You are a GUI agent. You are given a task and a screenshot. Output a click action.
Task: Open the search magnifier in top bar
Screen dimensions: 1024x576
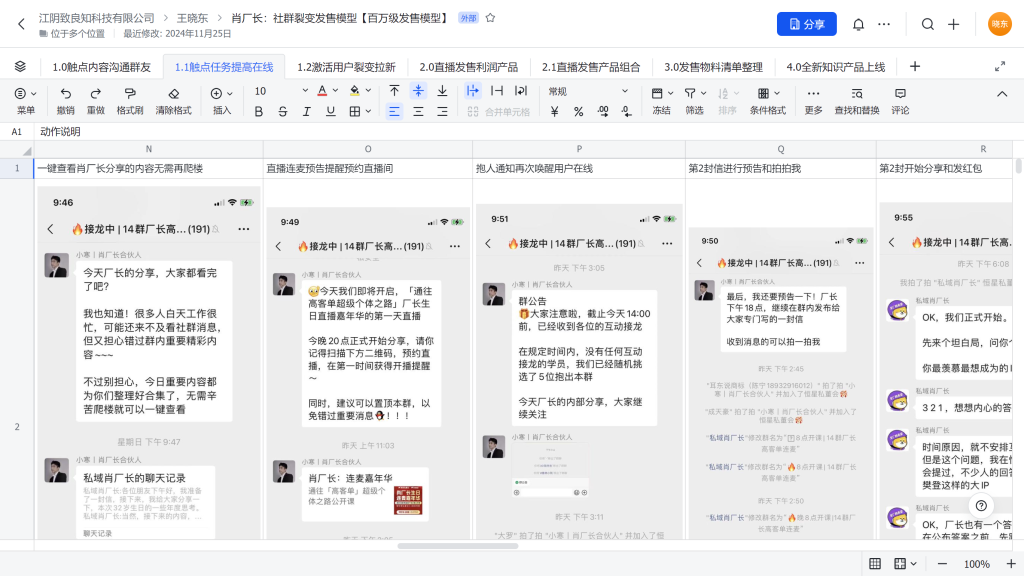click(x=927, y=24)
